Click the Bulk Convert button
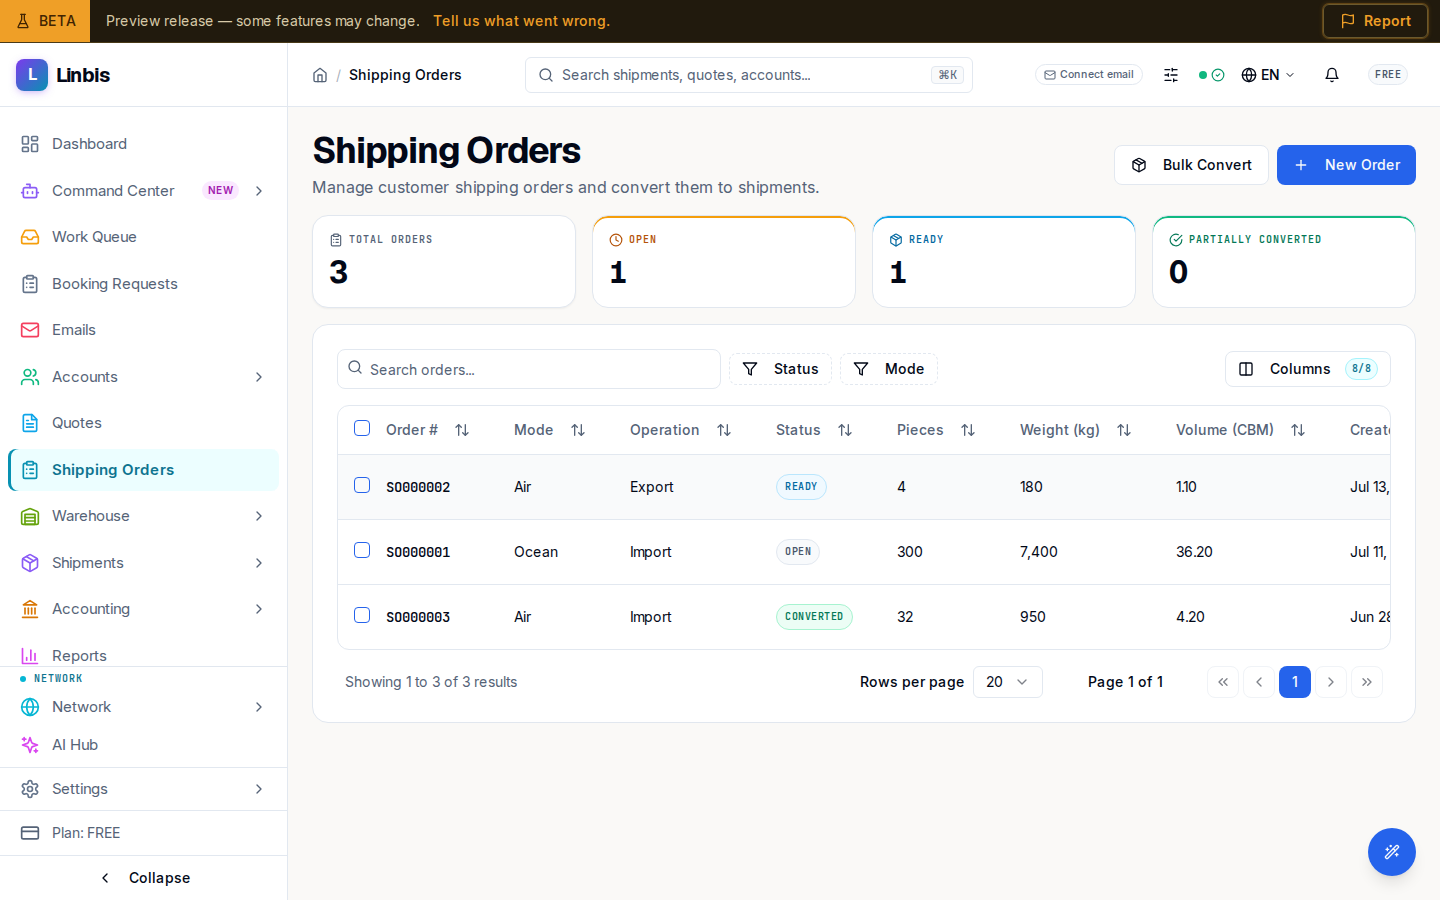 (x=1191, y=165)
